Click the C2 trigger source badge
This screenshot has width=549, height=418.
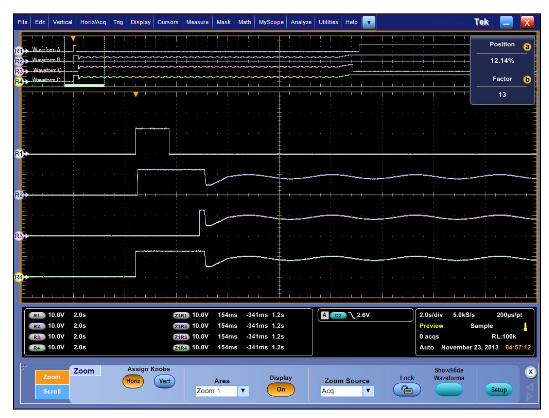coord(338,315)
